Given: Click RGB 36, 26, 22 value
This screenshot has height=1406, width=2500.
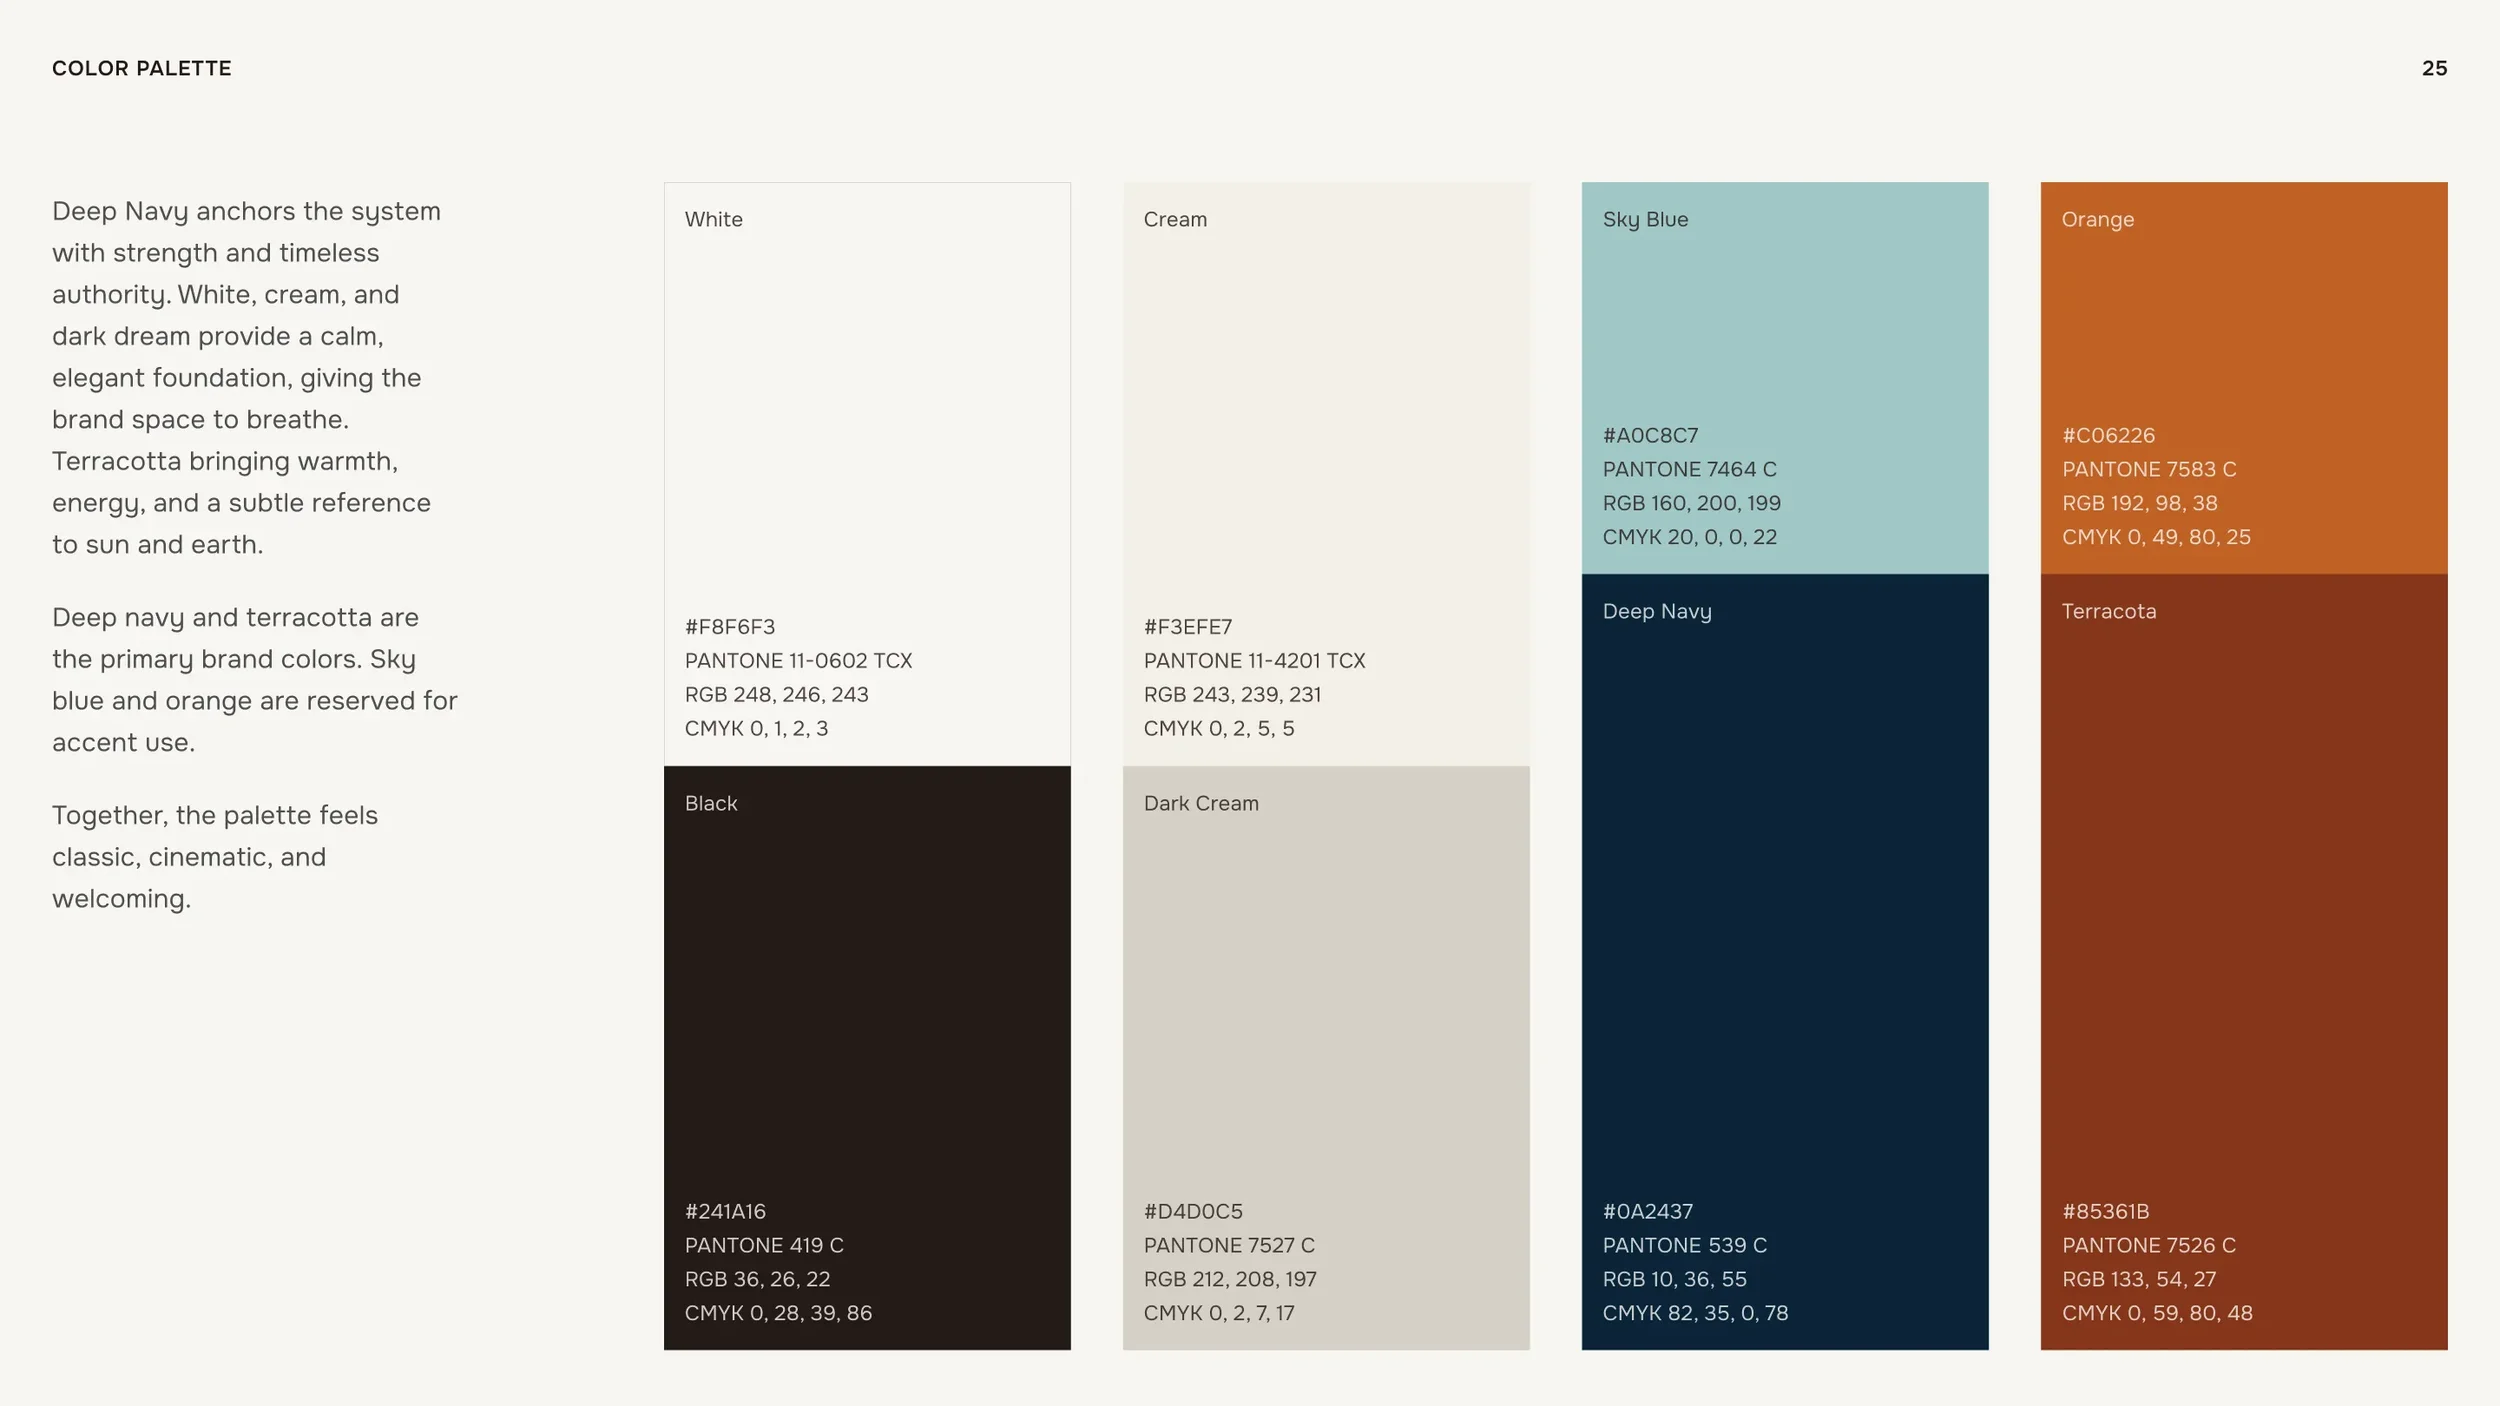Looking at the screenshot, I should click(x=757, y=1280).
